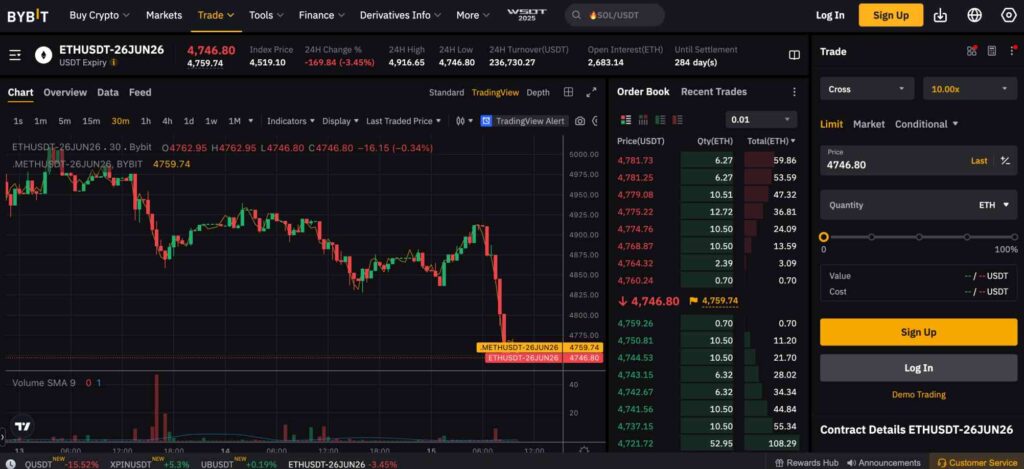
Task: Switch to the Data tab
Action: (108, 93)
